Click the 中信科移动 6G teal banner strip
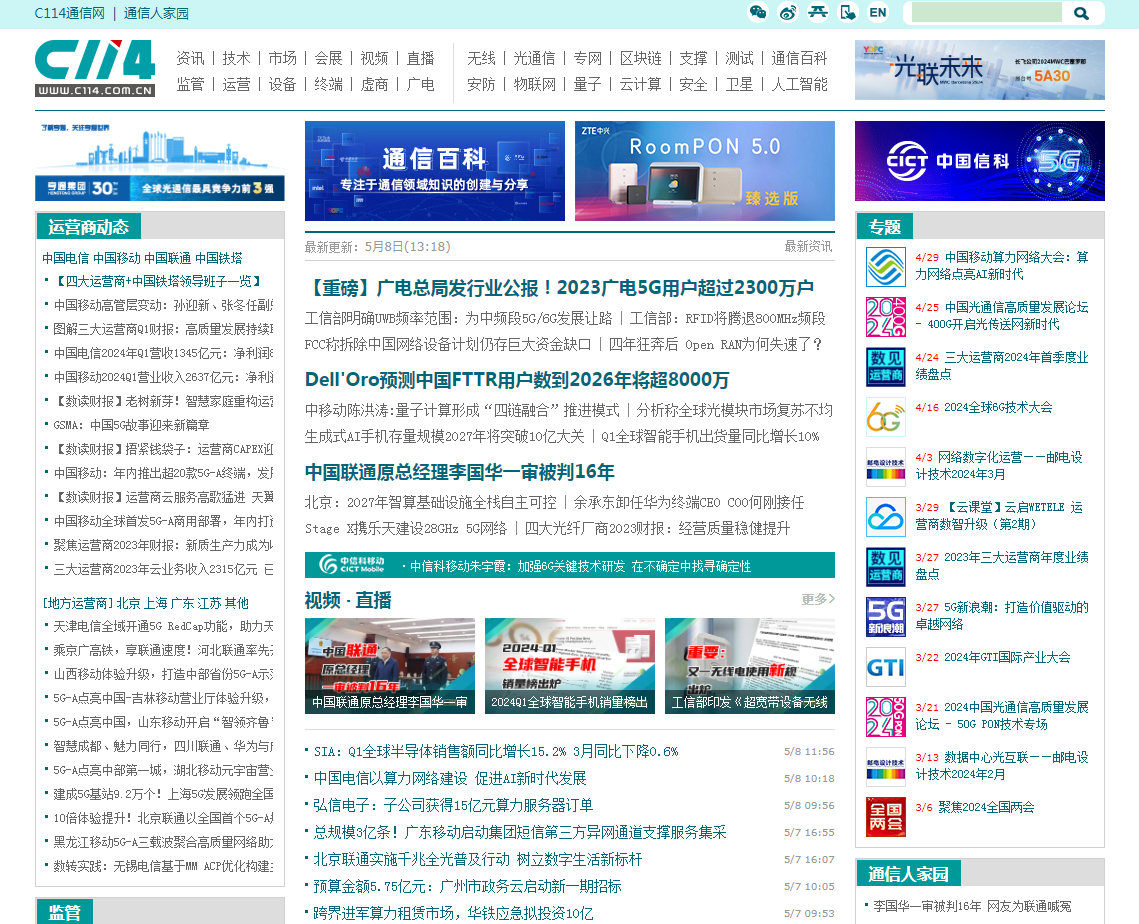Image resolution: width=1139 pixels, height=924 pixels. (570, 565)
